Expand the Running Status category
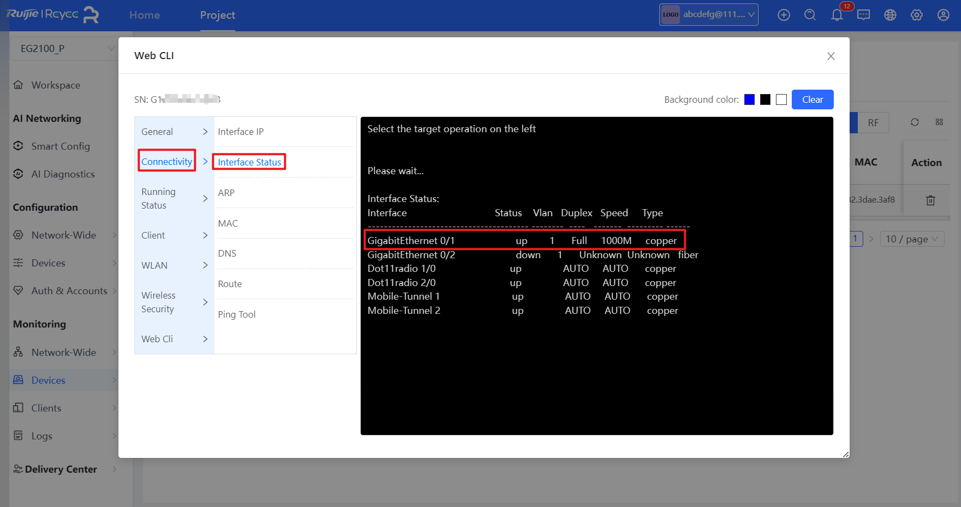Viewport: 961px width, 507px height. pyautogui.click(x=174, y=198)
